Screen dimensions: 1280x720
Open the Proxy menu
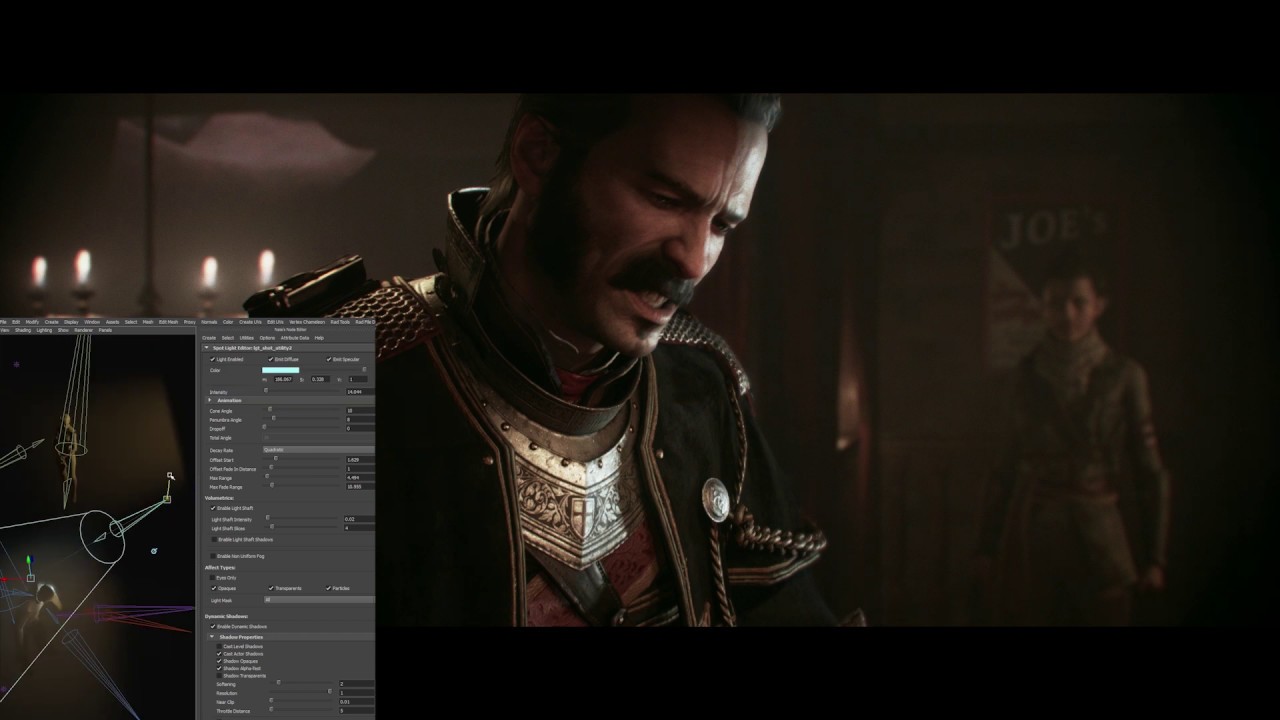[189, 322]
